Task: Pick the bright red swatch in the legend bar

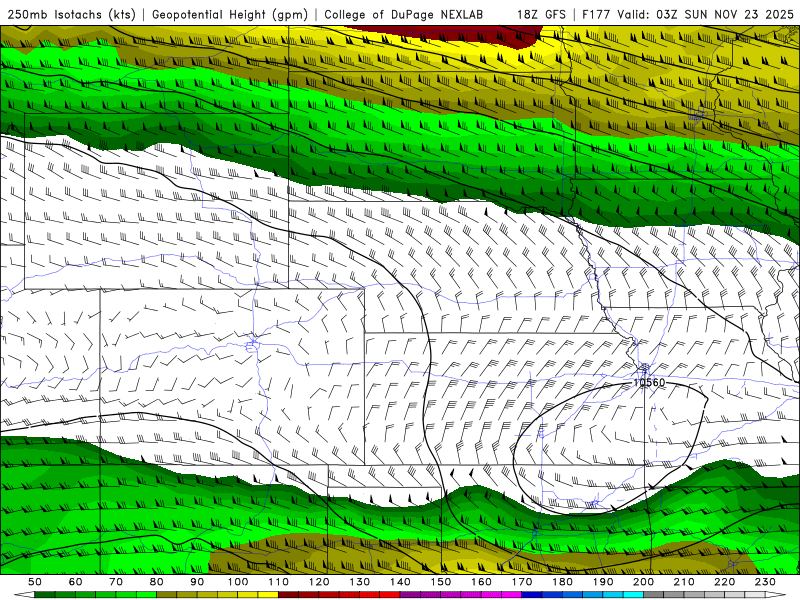Action: [390, 595]
